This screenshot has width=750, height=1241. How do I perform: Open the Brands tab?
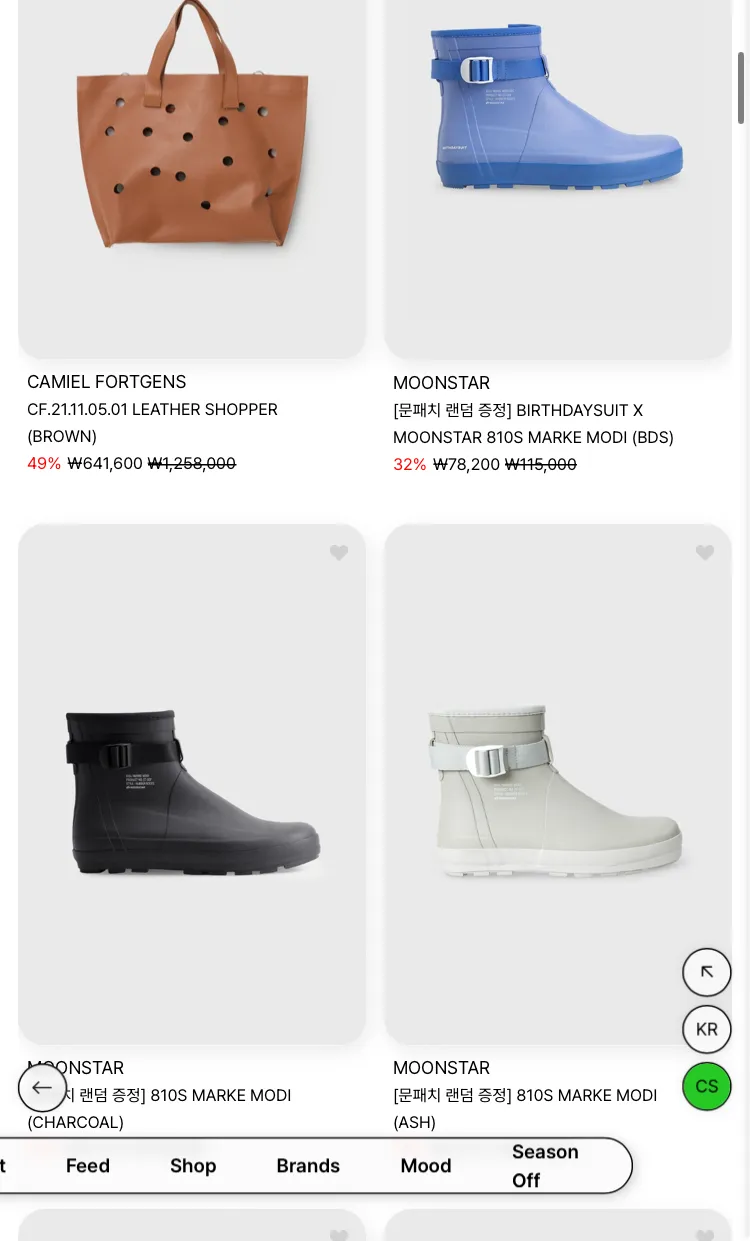[308, 1166]
